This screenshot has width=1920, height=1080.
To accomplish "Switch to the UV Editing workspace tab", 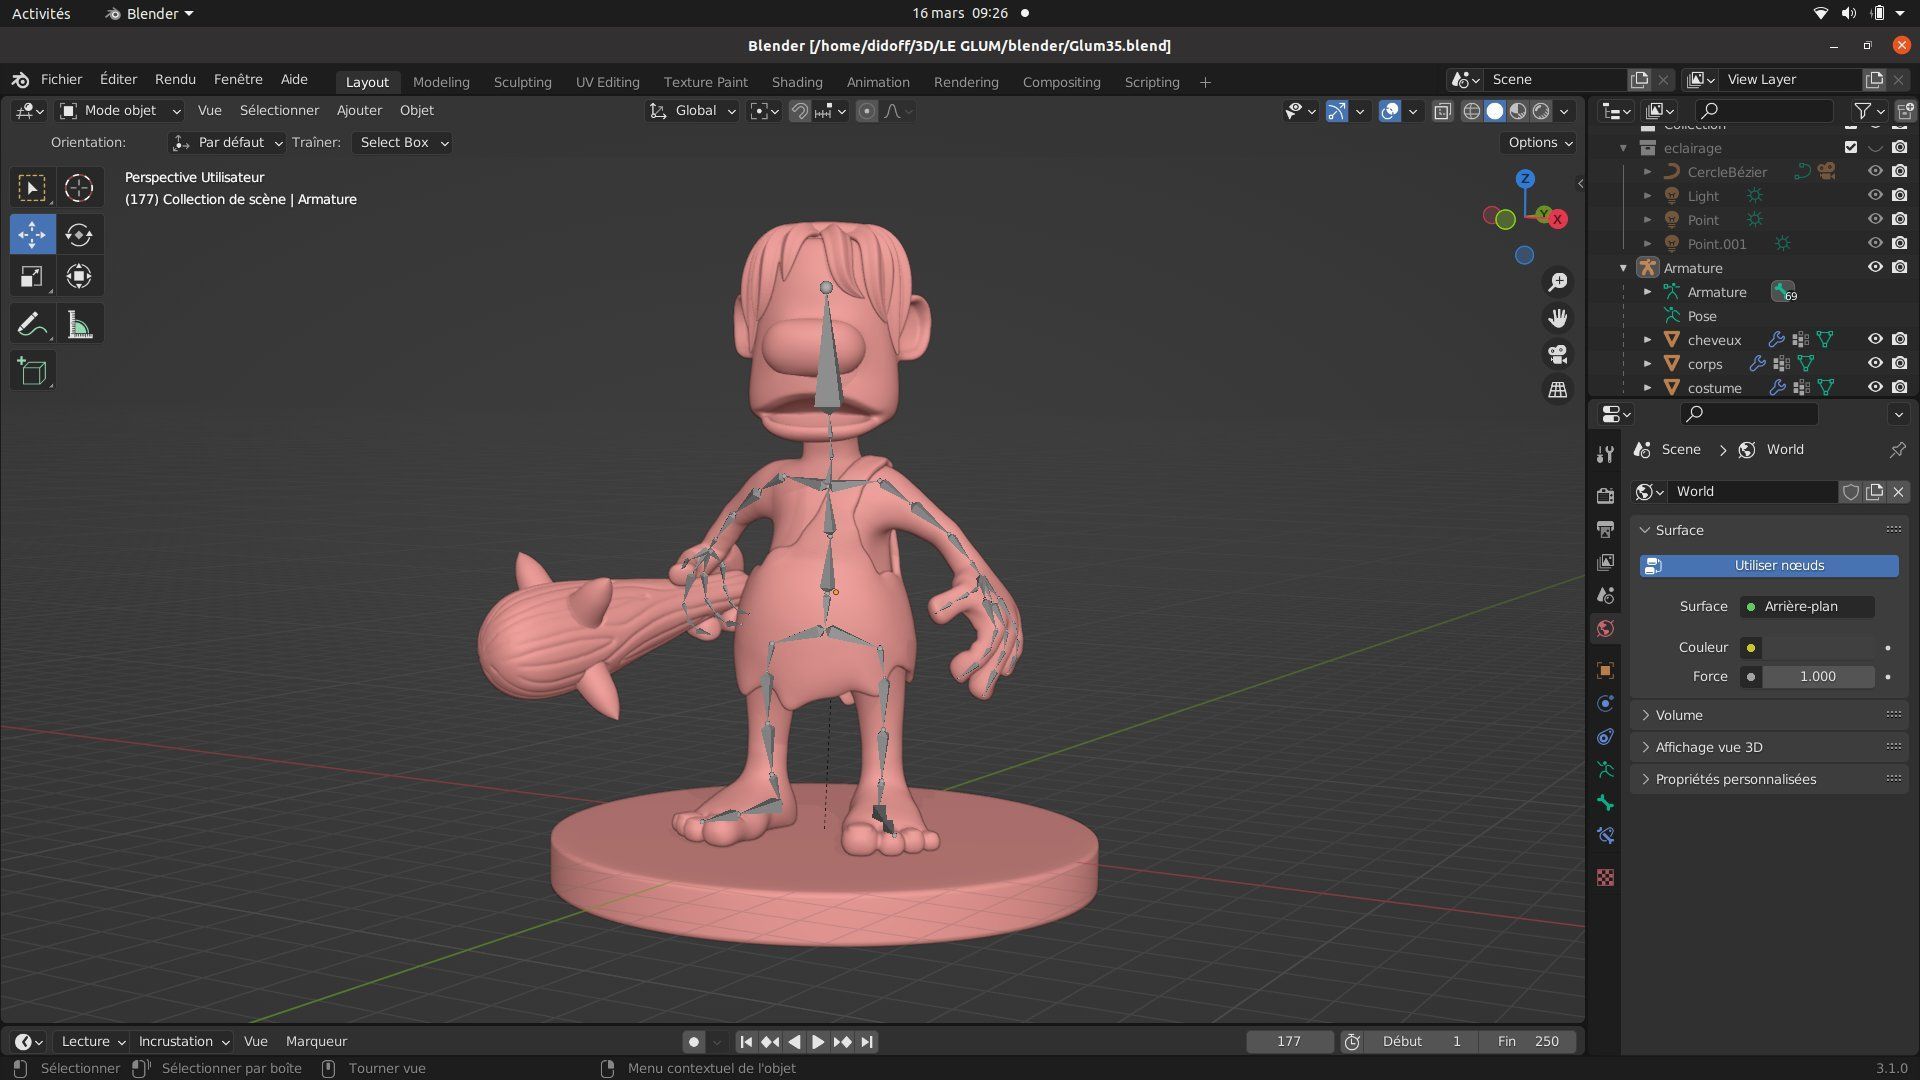I will pos(607,83).
